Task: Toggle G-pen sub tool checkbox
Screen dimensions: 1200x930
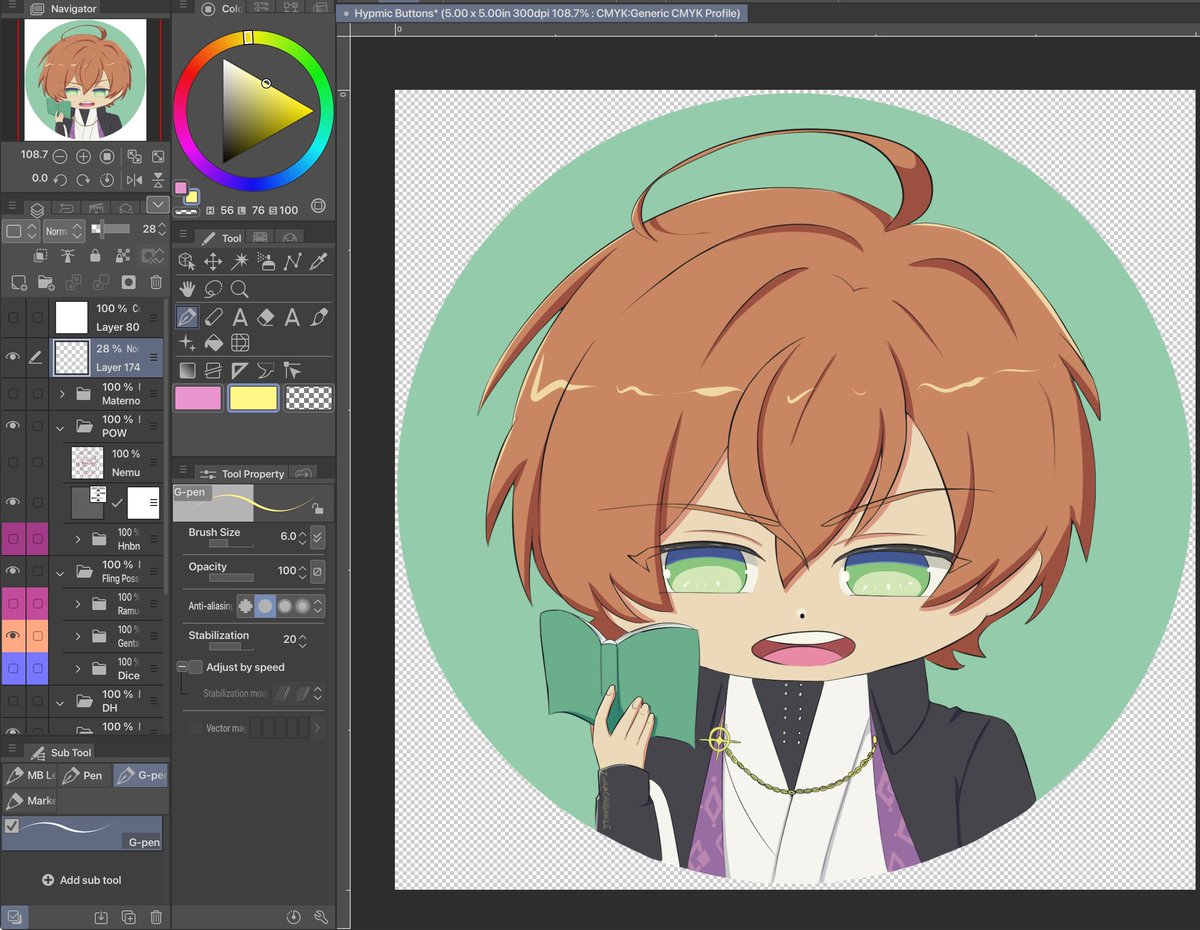Action: pyautogui.click(x=12, y=826)
